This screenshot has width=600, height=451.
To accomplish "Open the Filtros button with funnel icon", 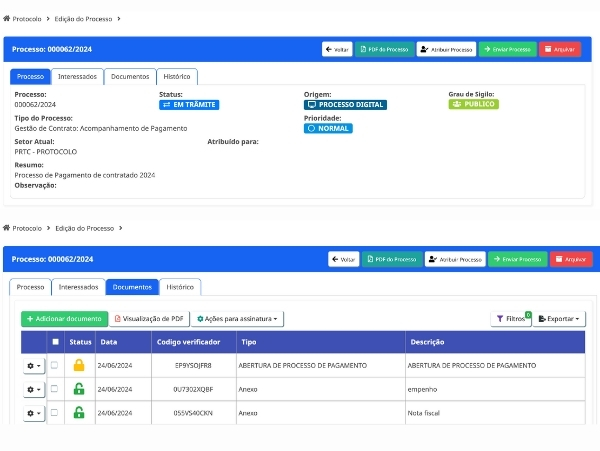I will point(511,319).
